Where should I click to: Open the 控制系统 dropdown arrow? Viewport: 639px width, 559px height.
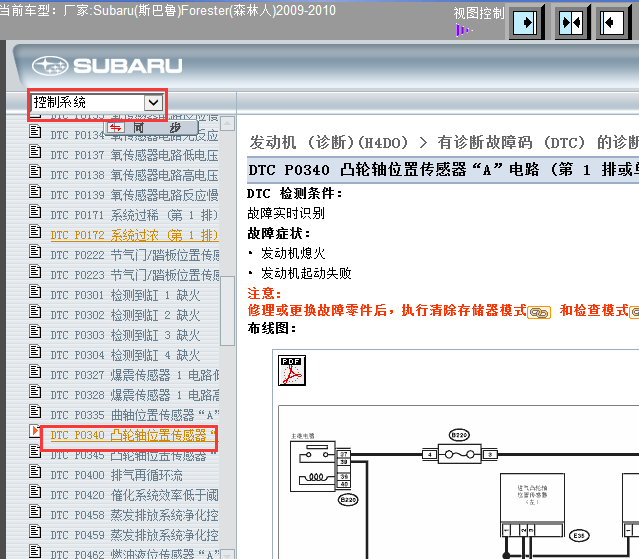click(154, 102)
